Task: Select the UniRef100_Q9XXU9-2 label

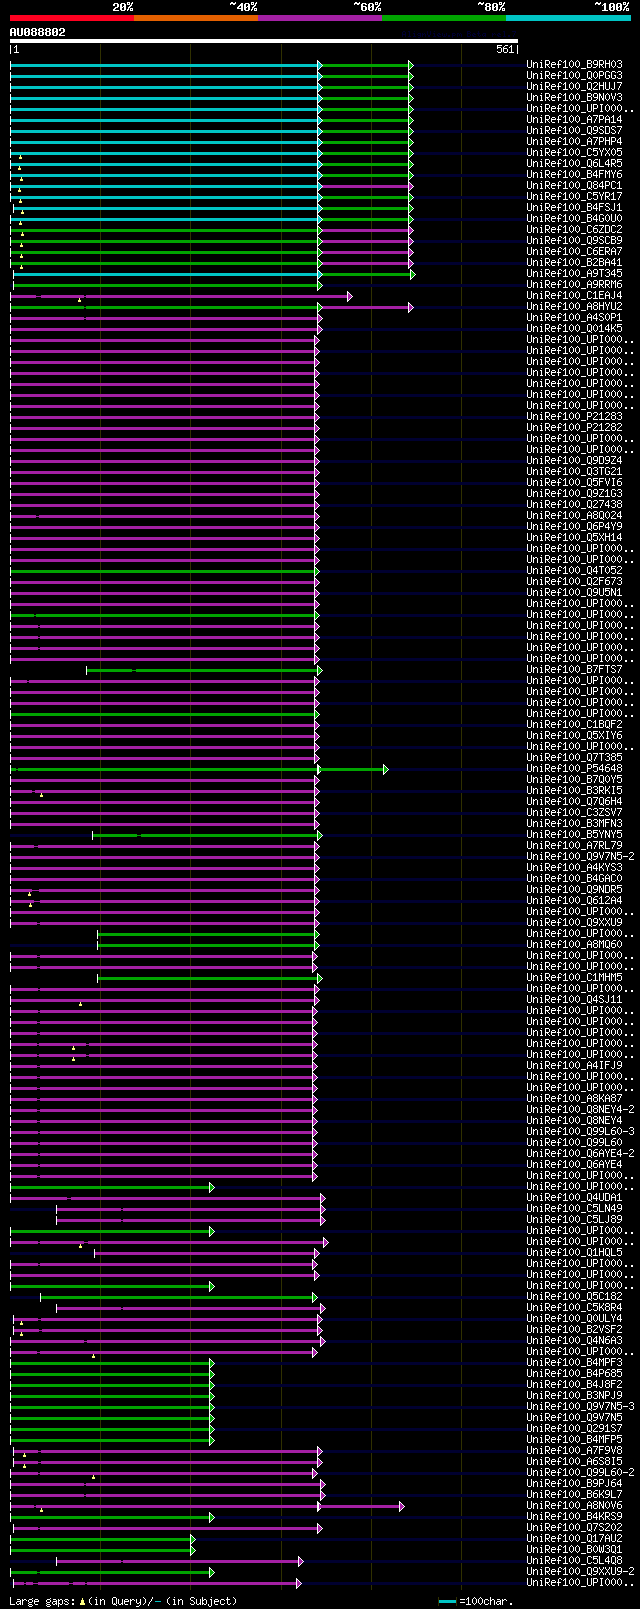Action: click(581, 1571)
